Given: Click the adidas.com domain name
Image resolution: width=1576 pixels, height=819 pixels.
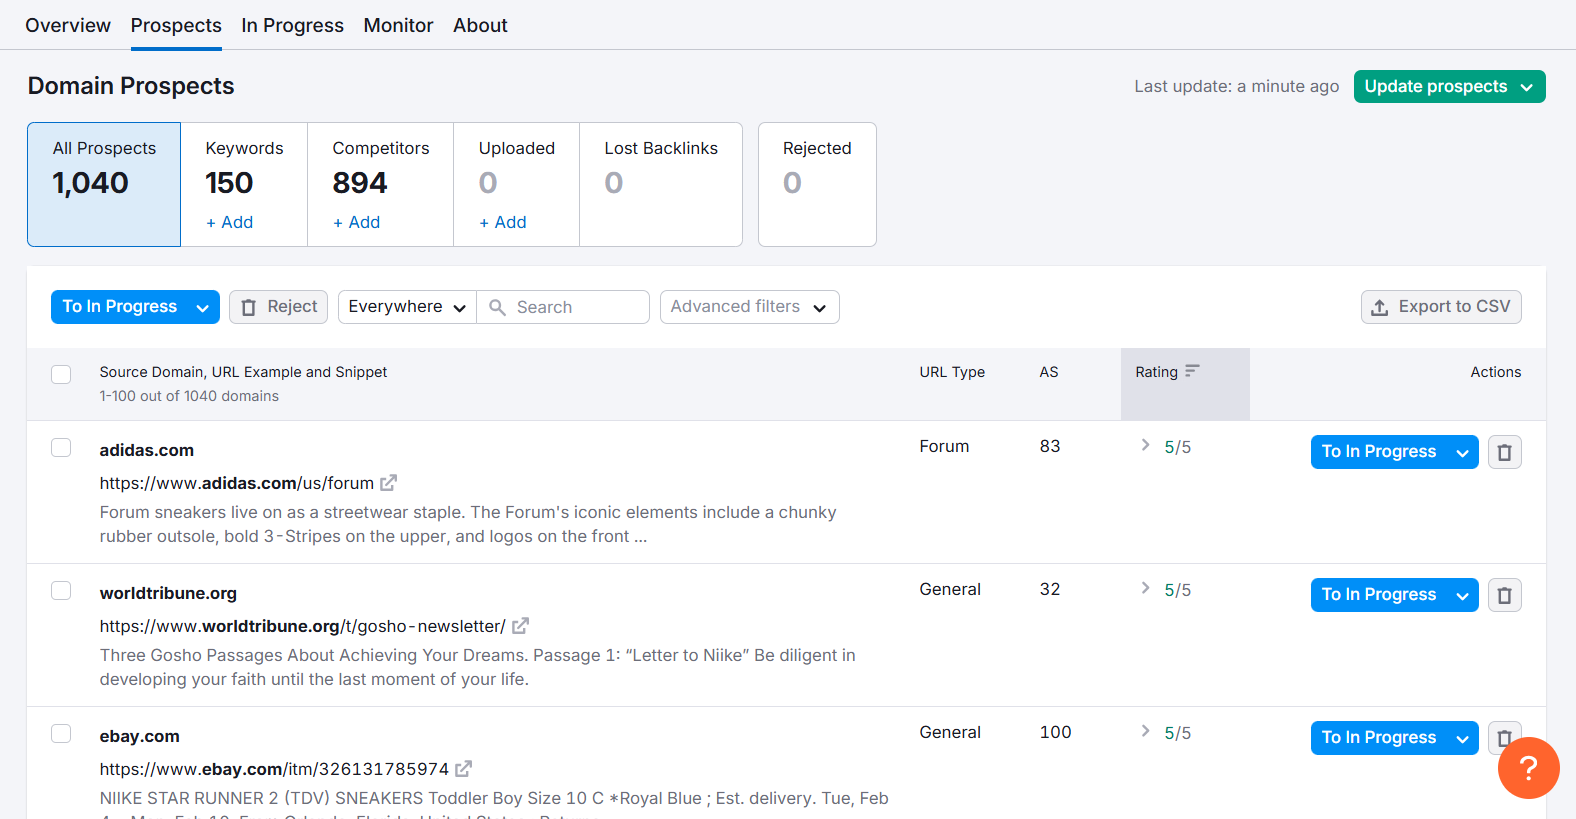Looking at the screenshot, I should pos(146,450).
